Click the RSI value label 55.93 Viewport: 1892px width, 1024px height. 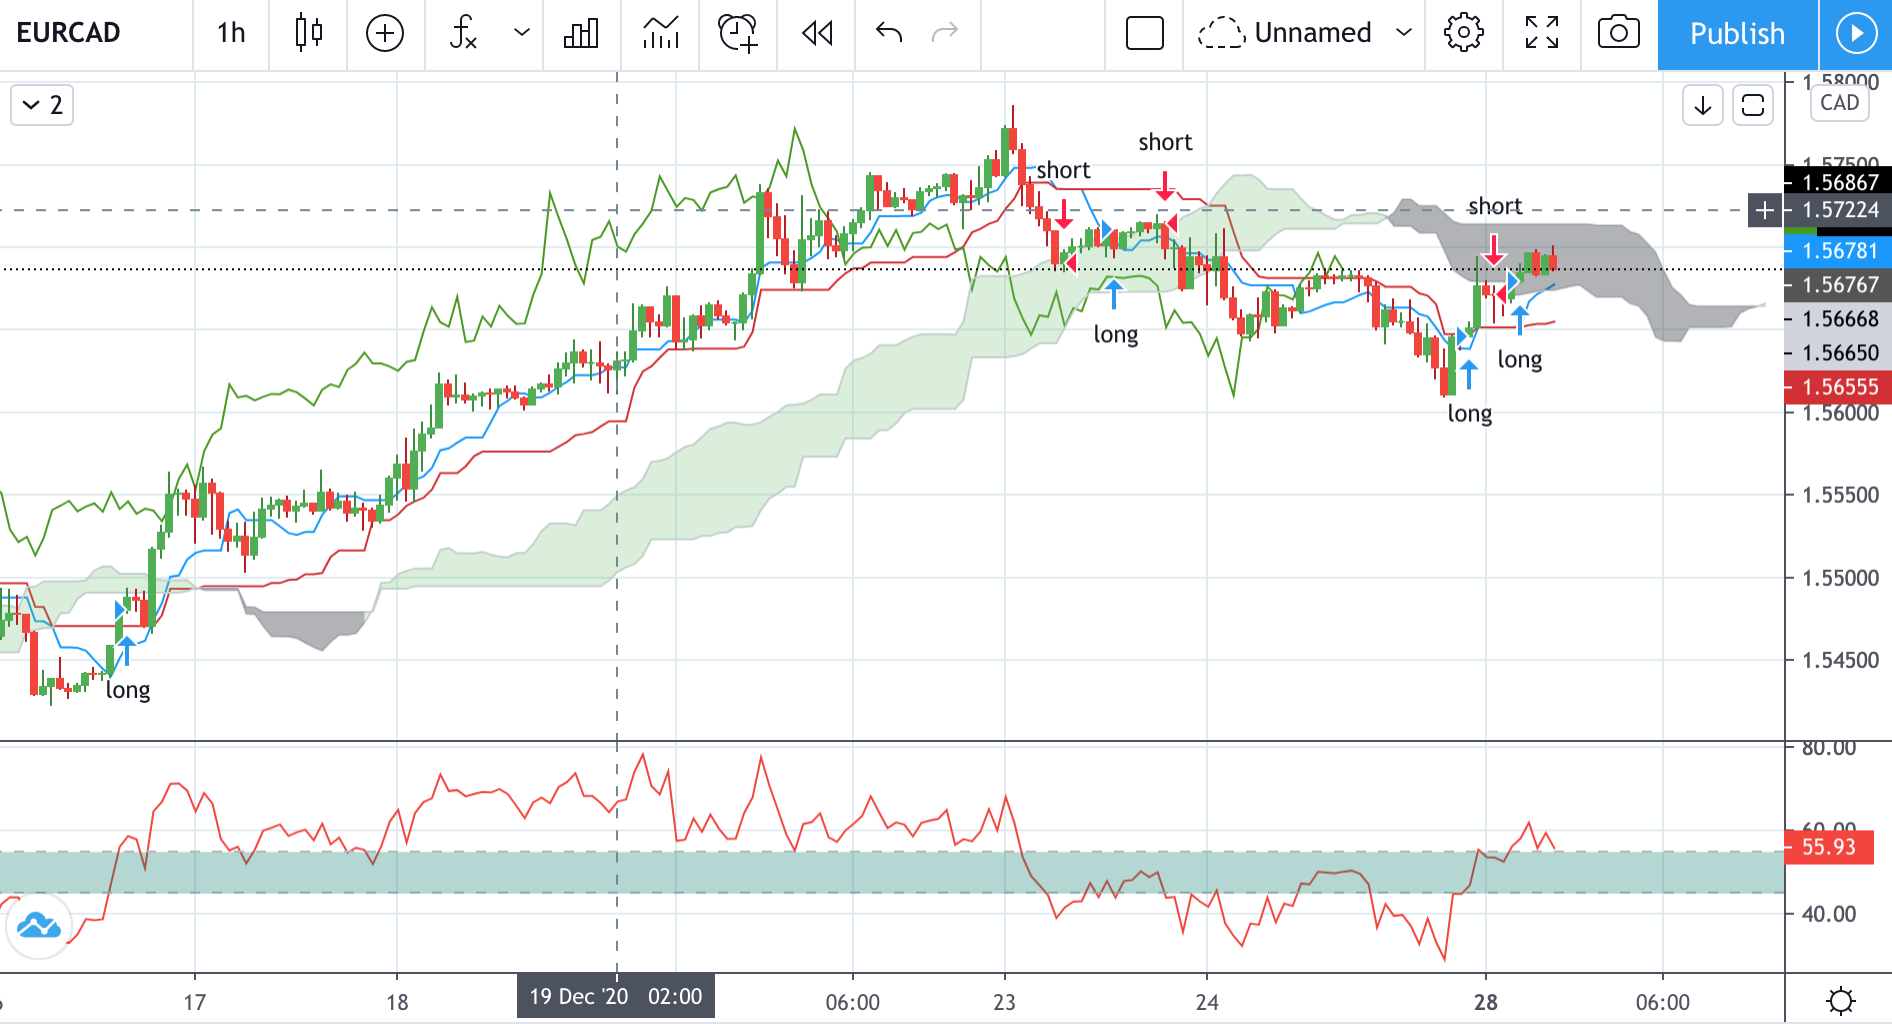click(1828, 847)
